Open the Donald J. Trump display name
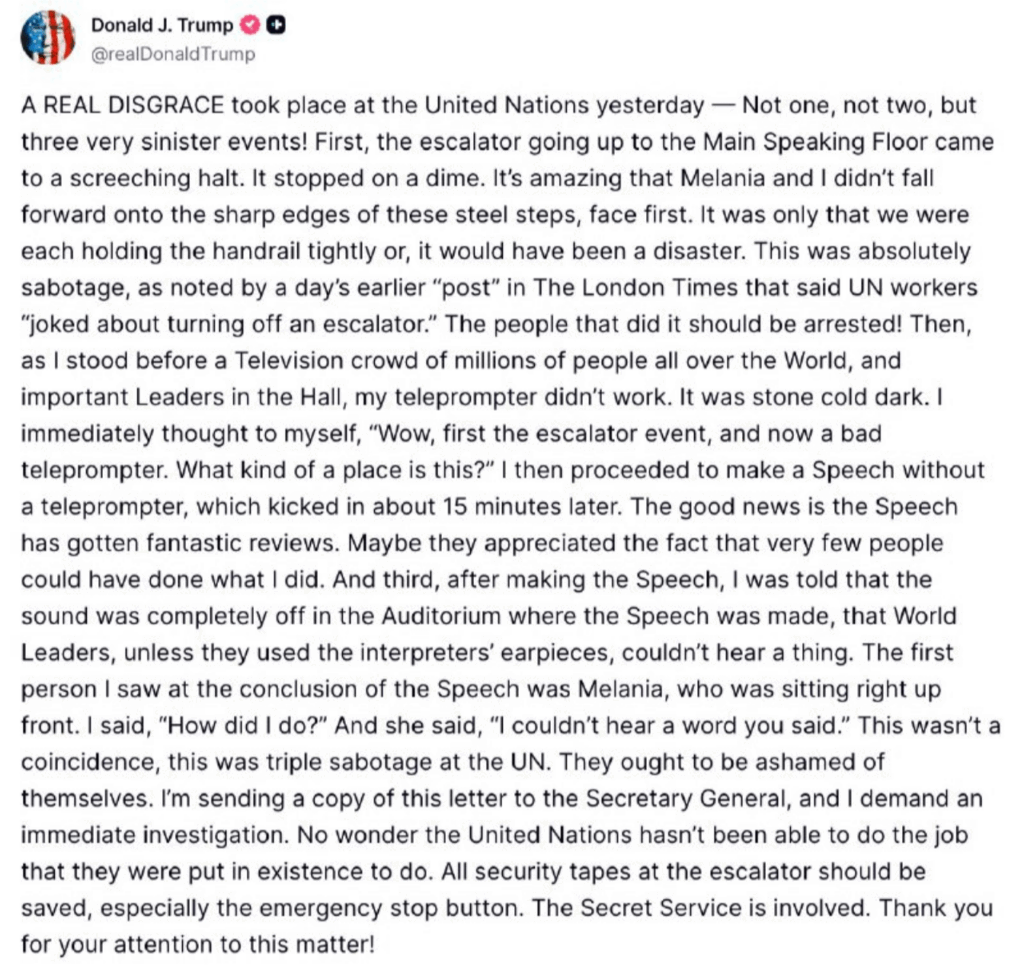 162,27
